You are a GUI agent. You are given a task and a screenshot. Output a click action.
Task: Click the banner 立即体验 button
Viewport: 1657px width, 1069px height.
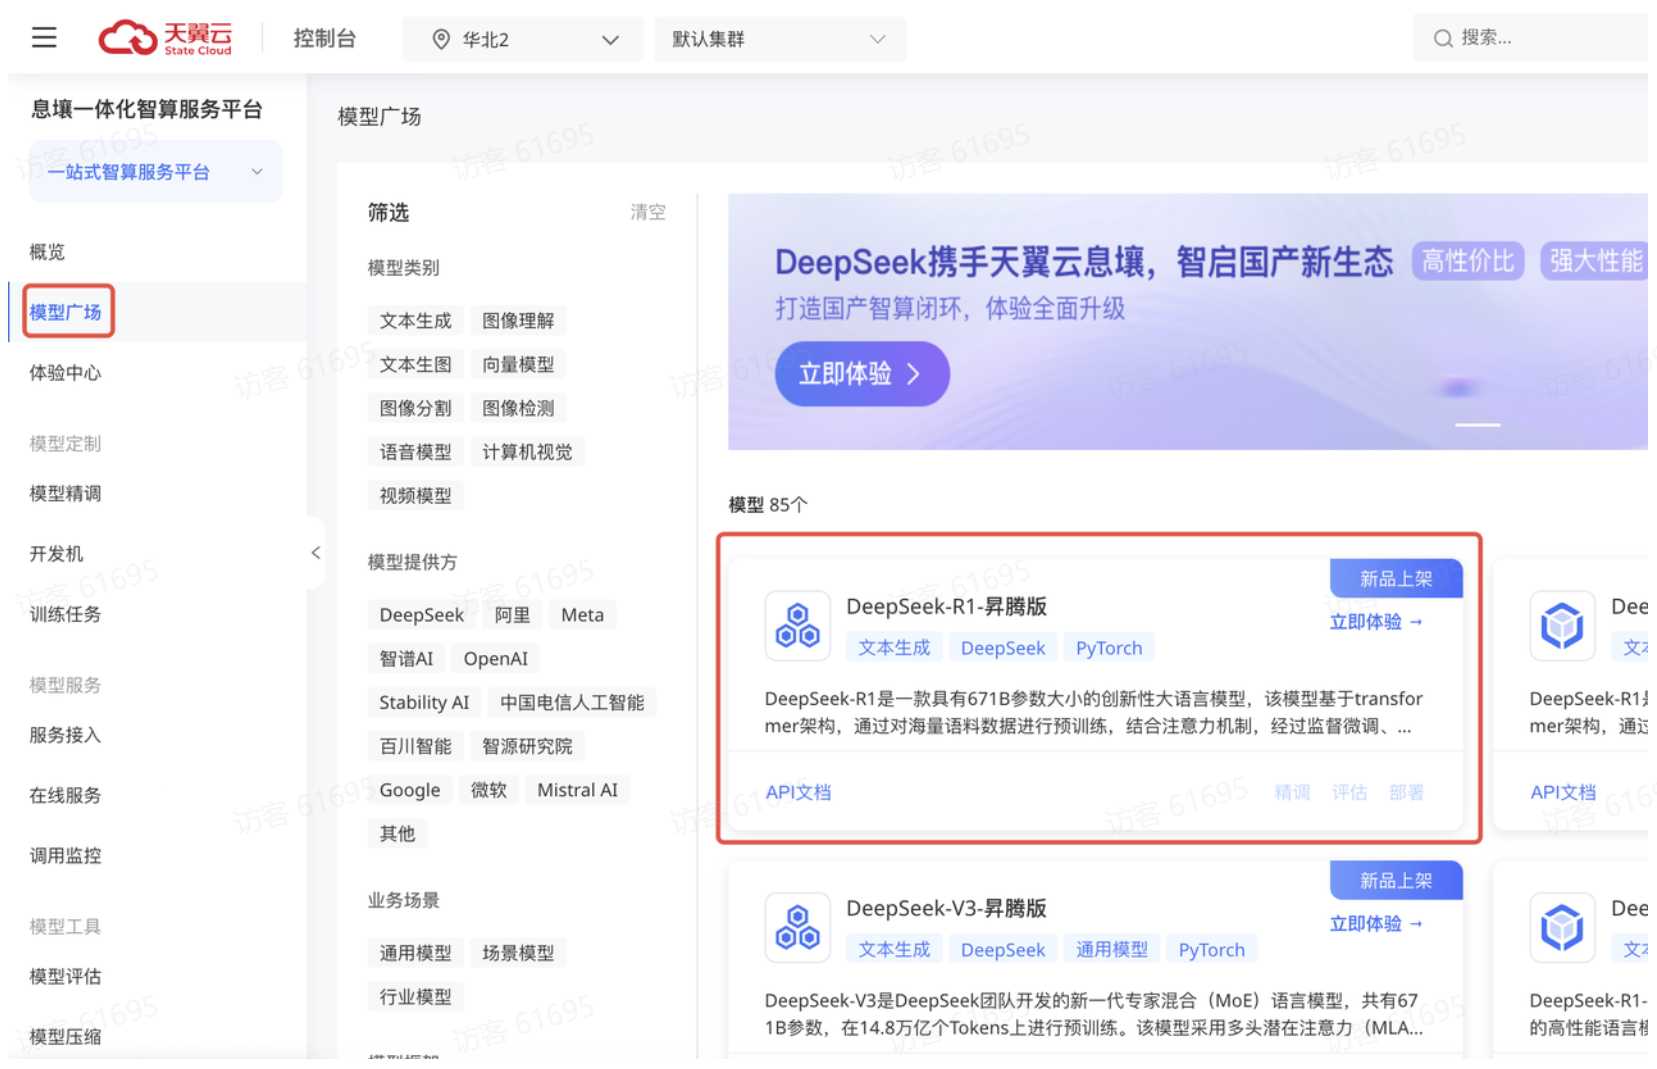pyautogui.click(x=861, y=374)
